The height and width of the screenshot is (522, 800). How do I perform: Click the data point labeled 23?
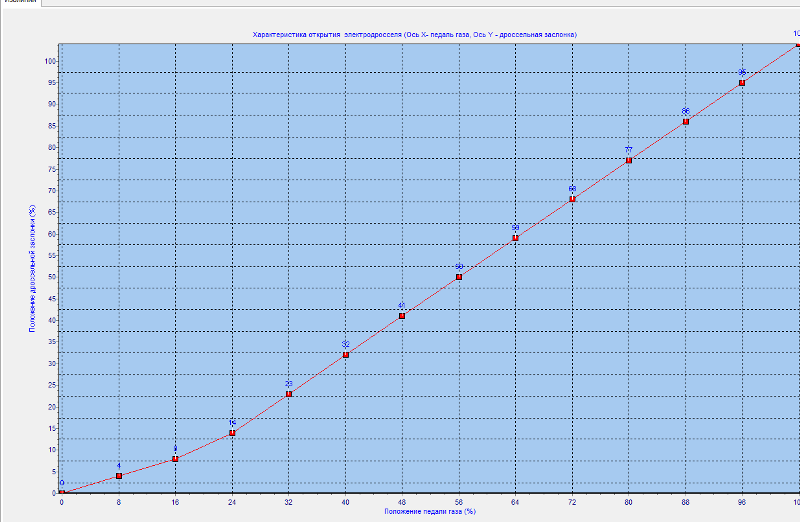(x=289, y=394)
